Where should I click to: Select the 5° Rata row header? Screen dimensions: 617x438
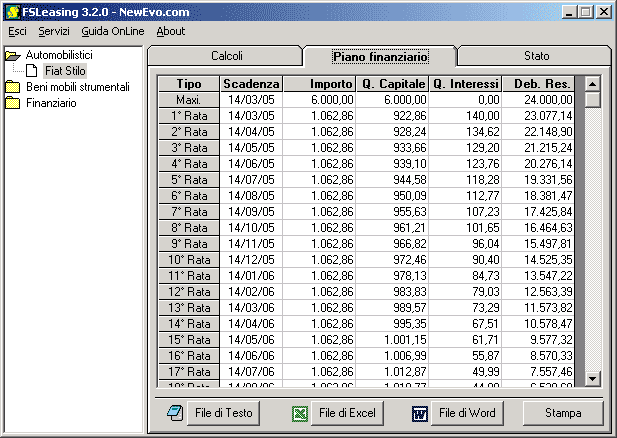(188, 180)
